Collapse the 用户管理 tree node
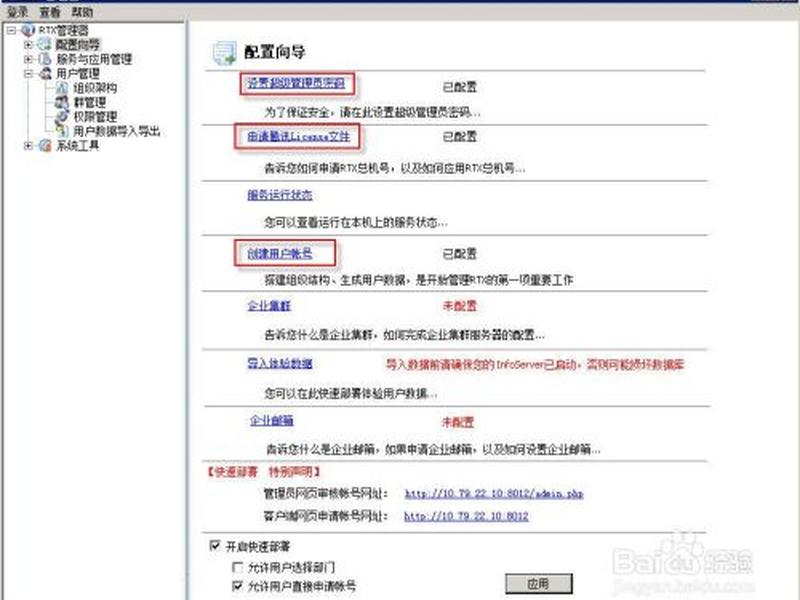 (28, 74)
